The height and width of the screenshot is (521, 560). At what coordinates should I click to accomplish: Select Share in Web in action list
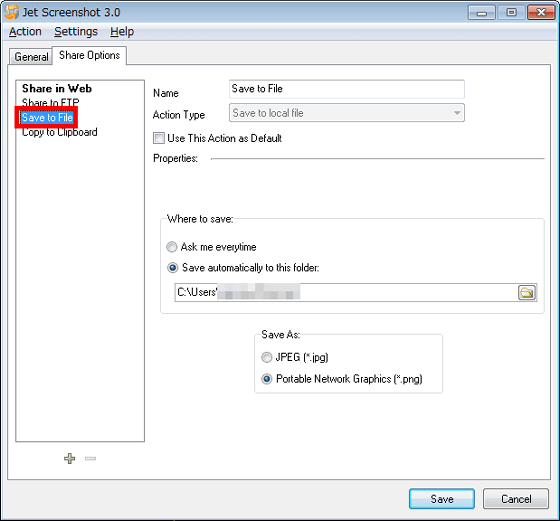click(57, 88)
